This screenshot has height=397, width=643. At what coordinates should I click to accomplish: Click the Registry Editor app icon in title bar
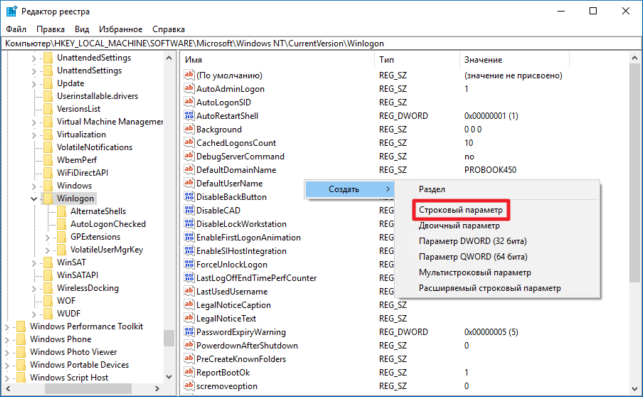pos(11,11)
